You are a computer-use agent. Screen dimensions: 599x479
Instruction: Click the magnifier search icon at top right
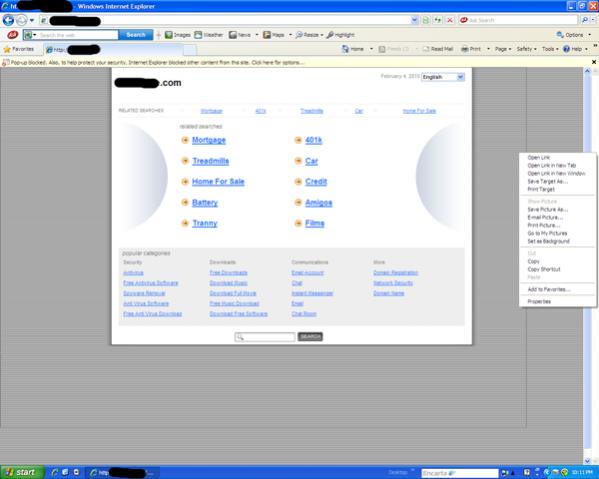pyautogui.click(x=584, y=20)
